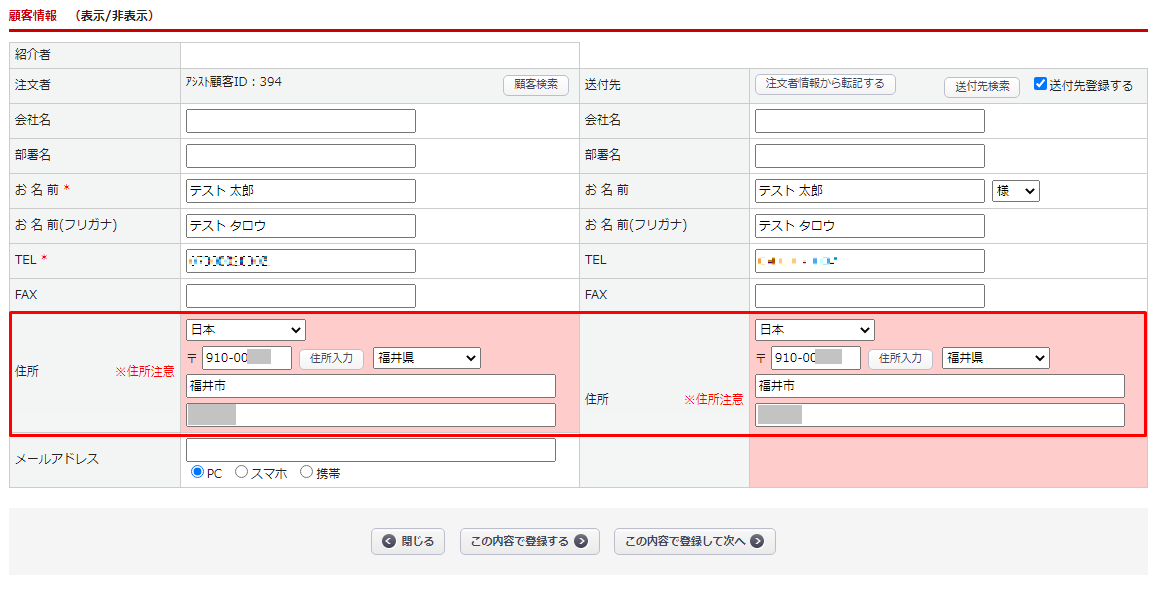This screenshot has height=591, width=1161.
Task: Click the メールアドレス input field
Action: pos(370,450)
